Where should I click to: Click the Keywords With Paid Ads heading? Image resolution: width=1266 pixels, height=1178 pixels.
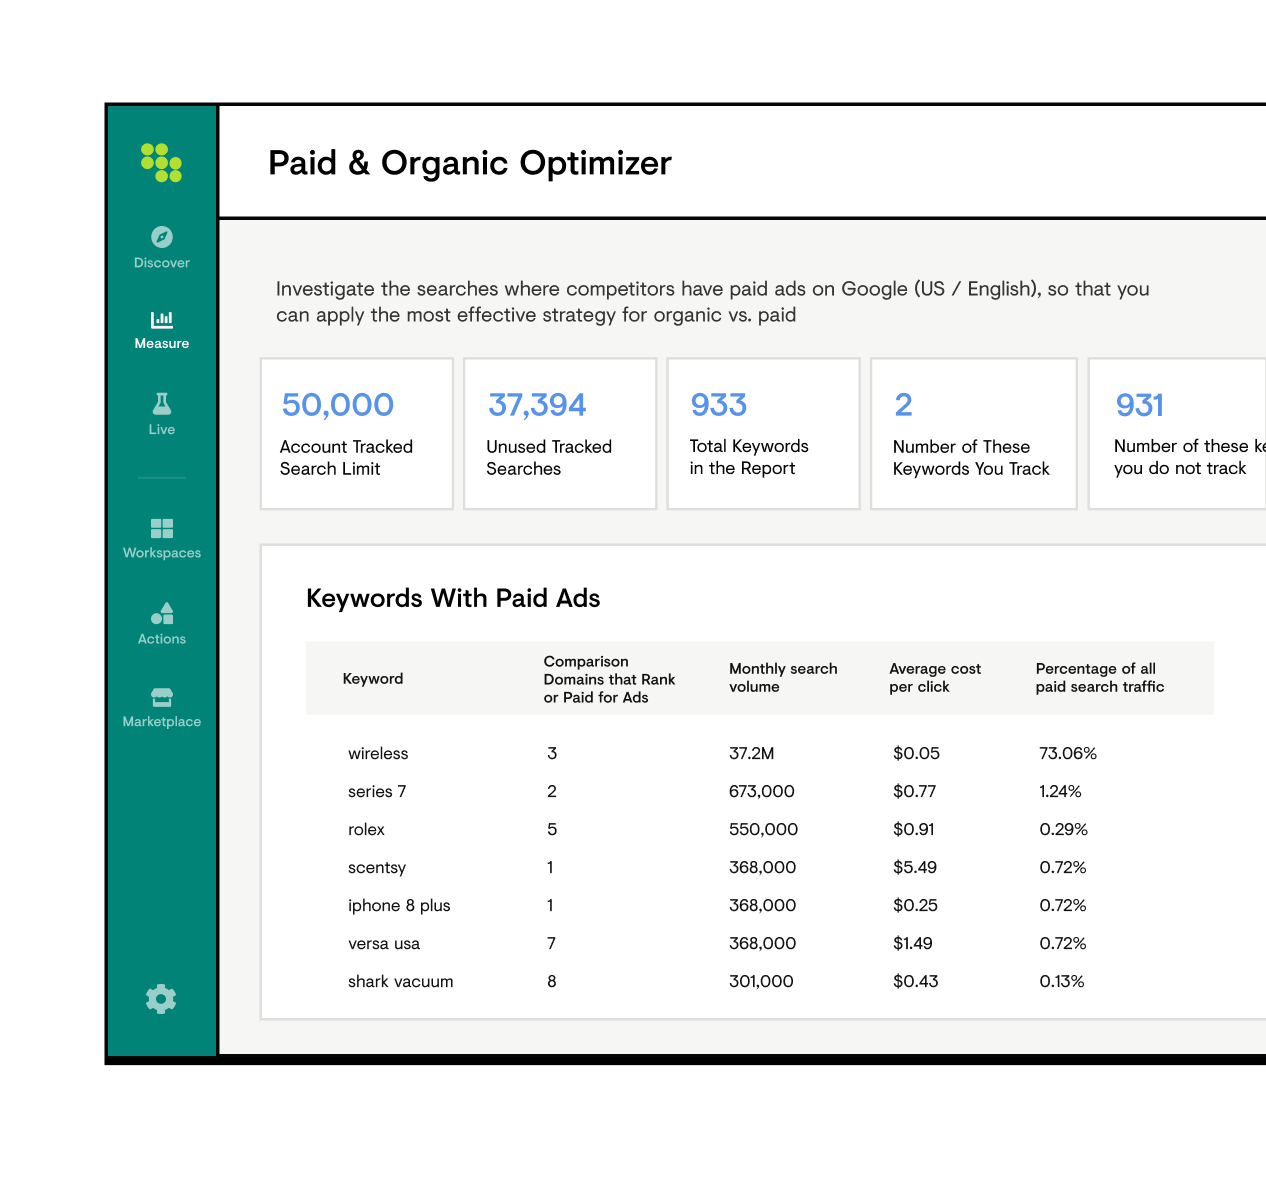[x=453, y=598]
